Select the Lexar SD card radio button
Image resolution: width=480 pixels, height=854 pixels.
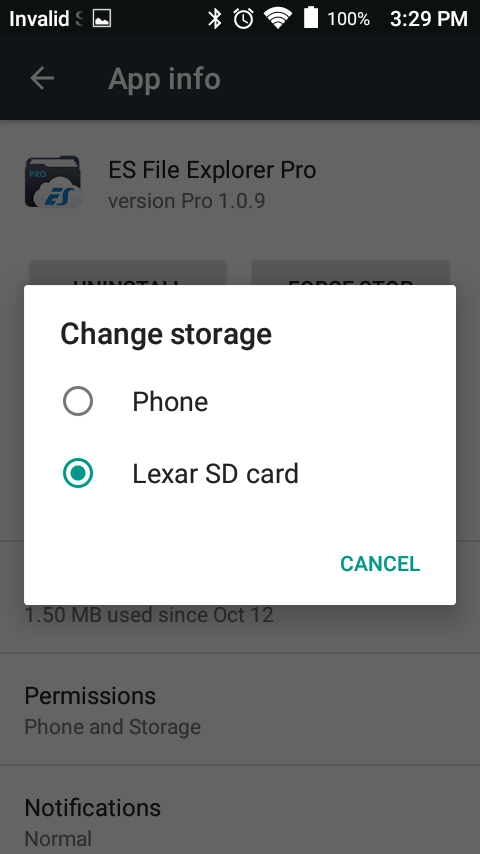[78, 473]
